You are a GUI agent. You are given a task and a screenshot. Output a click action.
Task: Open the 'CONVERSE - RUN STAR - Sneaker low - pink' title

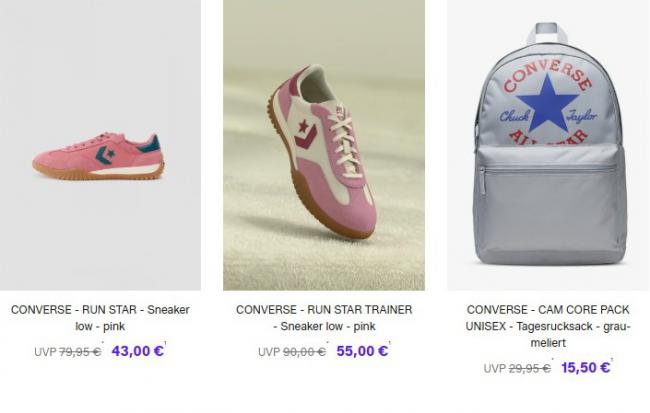(100, 318)
